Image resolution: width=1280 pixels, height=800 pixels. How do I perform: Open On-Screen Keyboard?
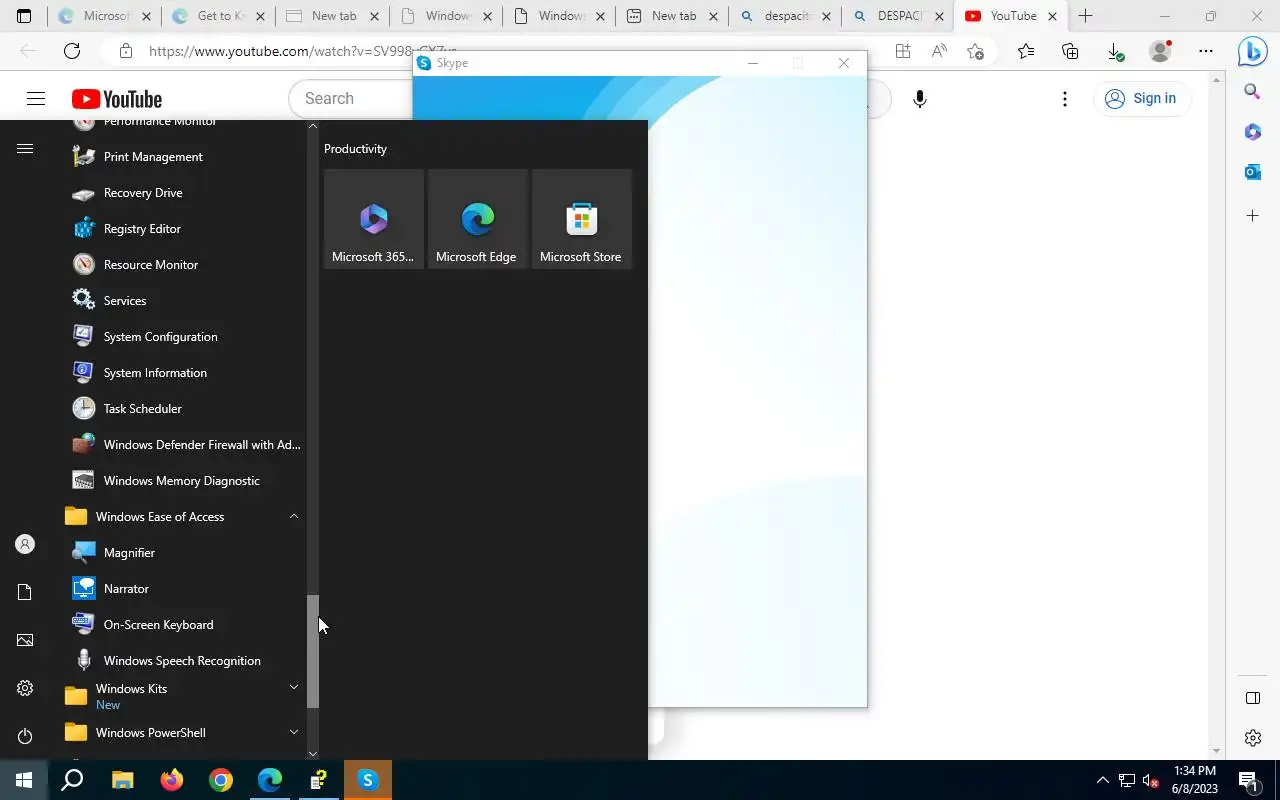(x=185, y=625)
